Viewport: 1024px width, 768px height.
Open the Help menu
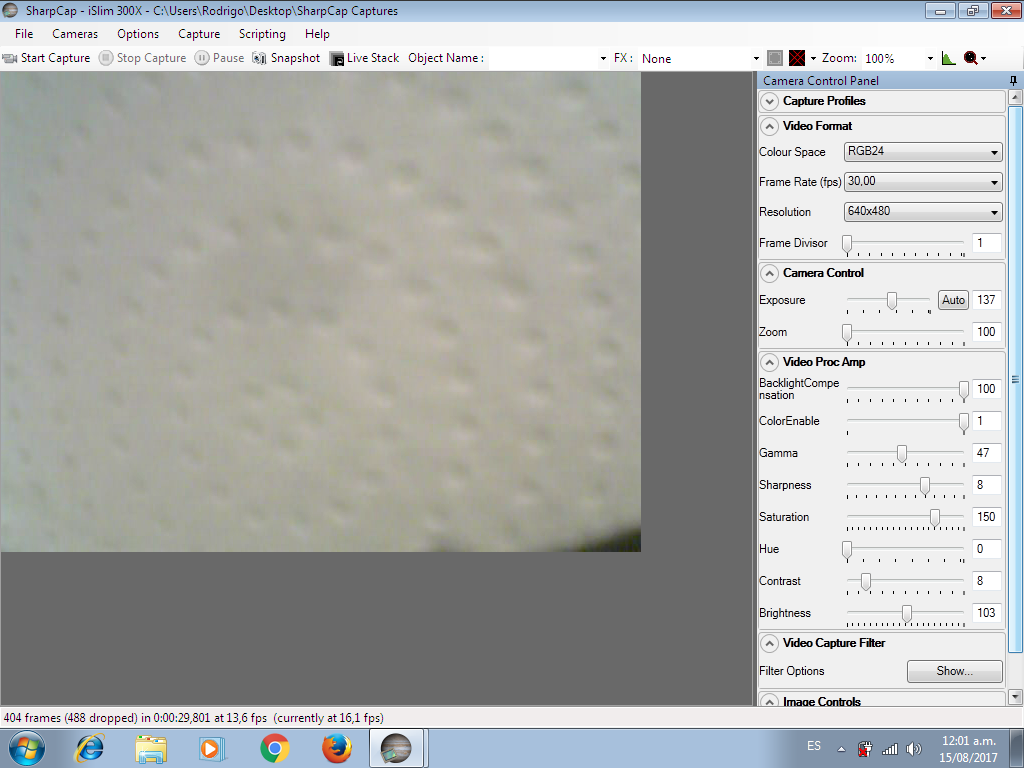click(317, 34)
